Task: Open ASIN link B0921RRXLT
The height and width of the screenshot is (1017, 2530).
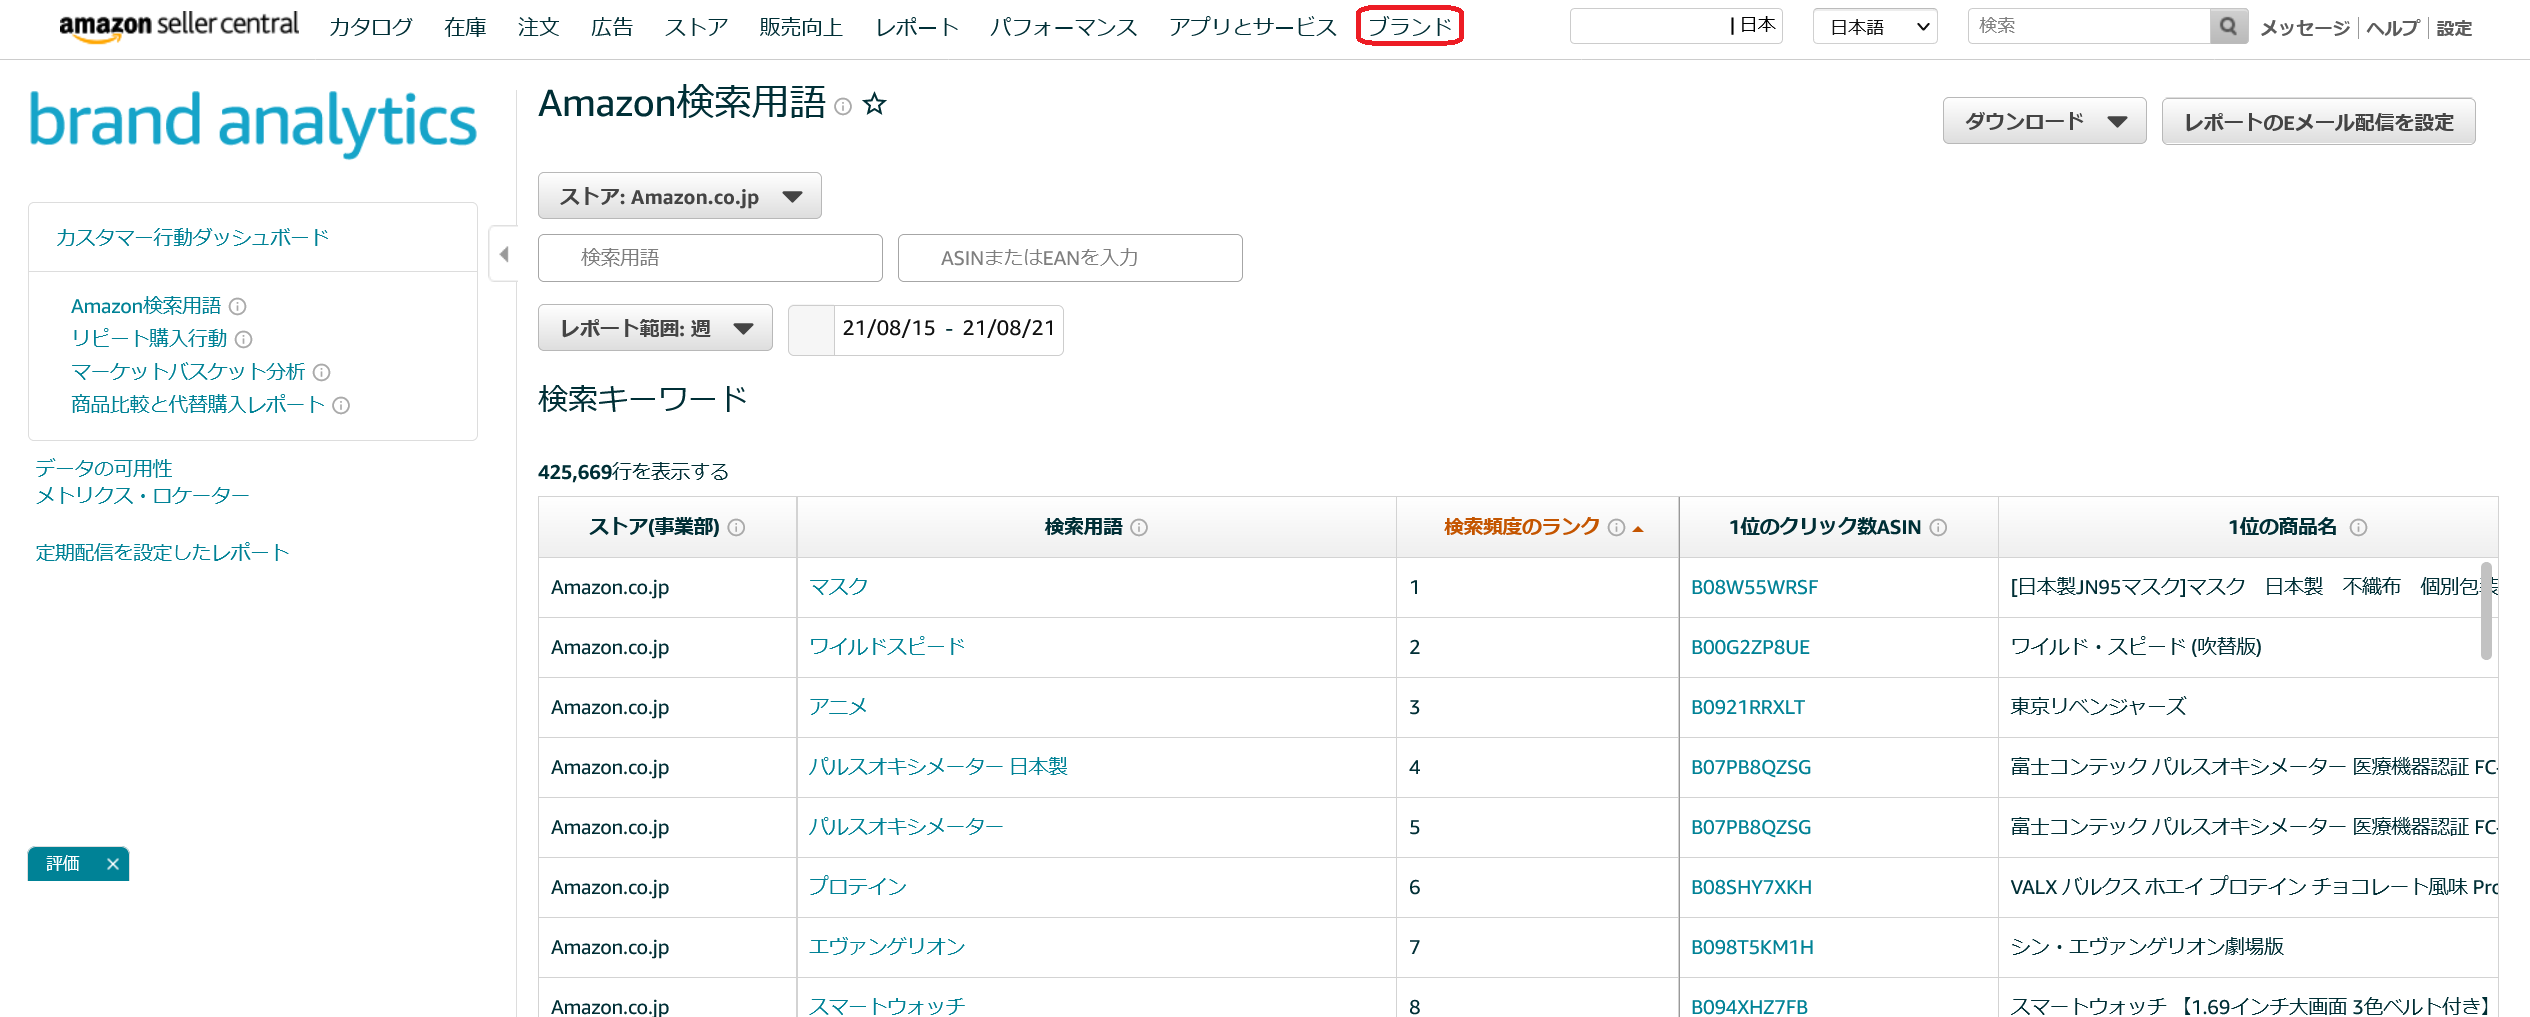Action: coord(1748,708)
